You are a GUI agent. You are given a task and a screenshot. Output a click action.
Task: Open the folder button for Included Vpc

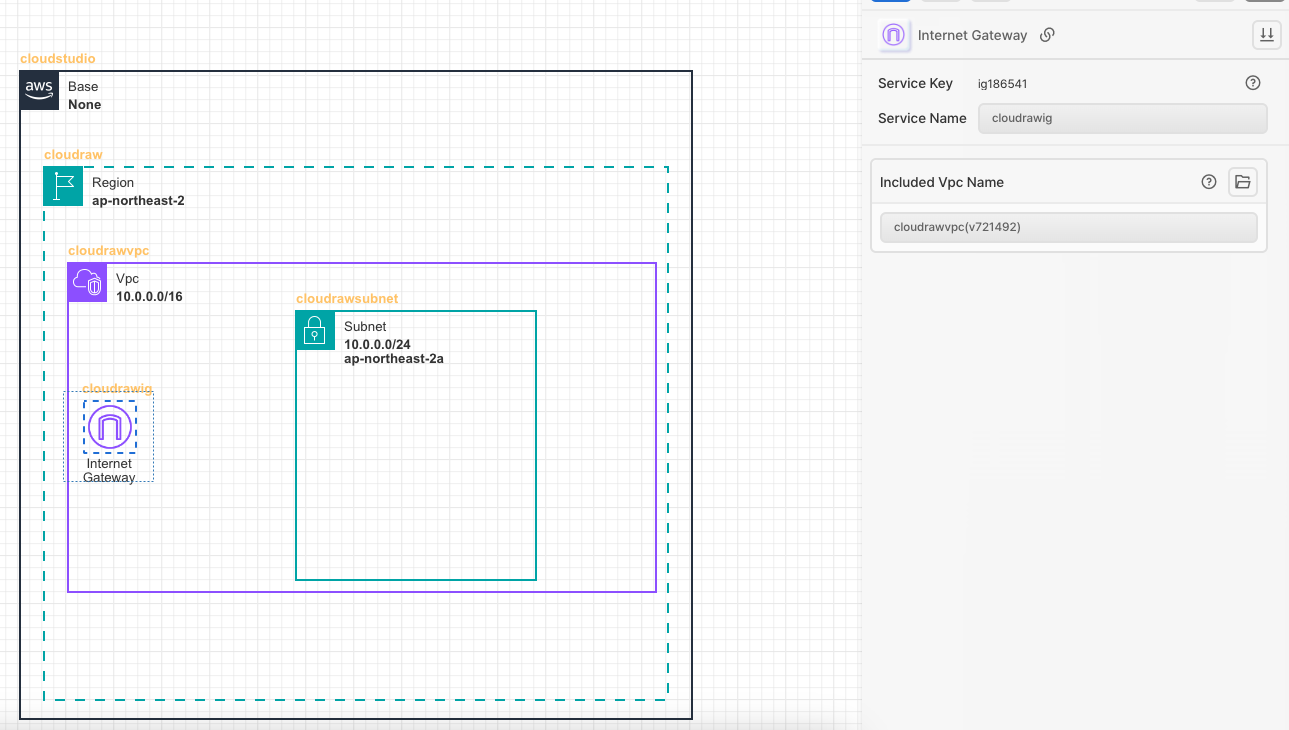pyautogui.click(x=1243, y=182)
